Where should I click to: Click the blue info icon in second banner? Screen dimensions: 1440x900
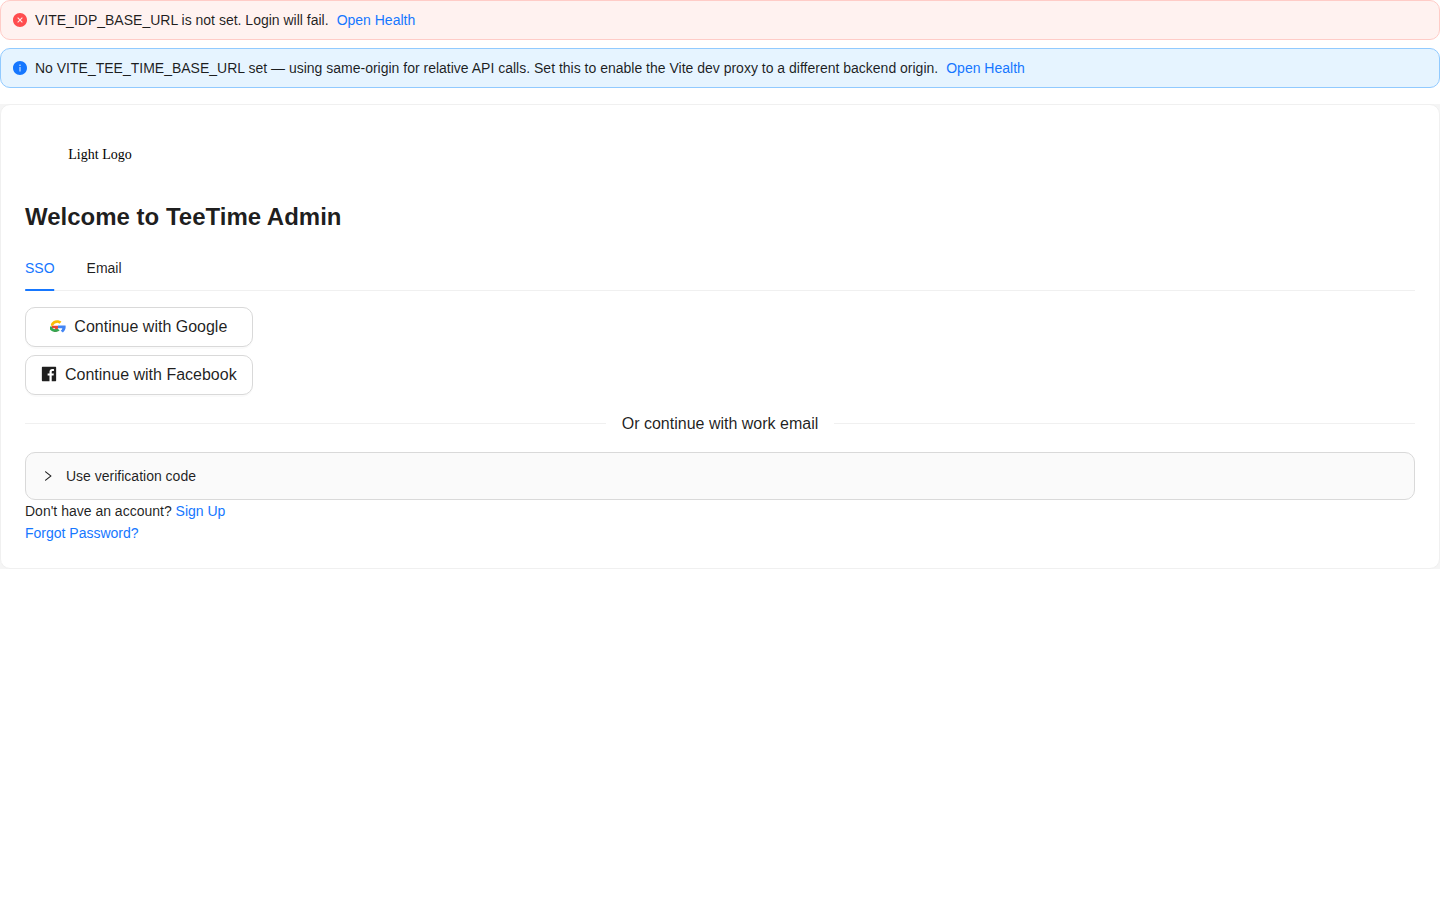pyautogui.click(x=20, y=68)
